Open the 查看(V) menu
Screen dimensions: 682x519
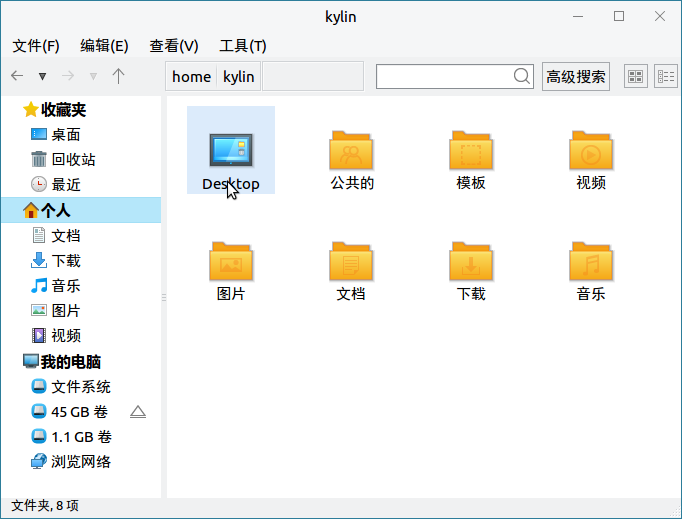tap(174, 46)
